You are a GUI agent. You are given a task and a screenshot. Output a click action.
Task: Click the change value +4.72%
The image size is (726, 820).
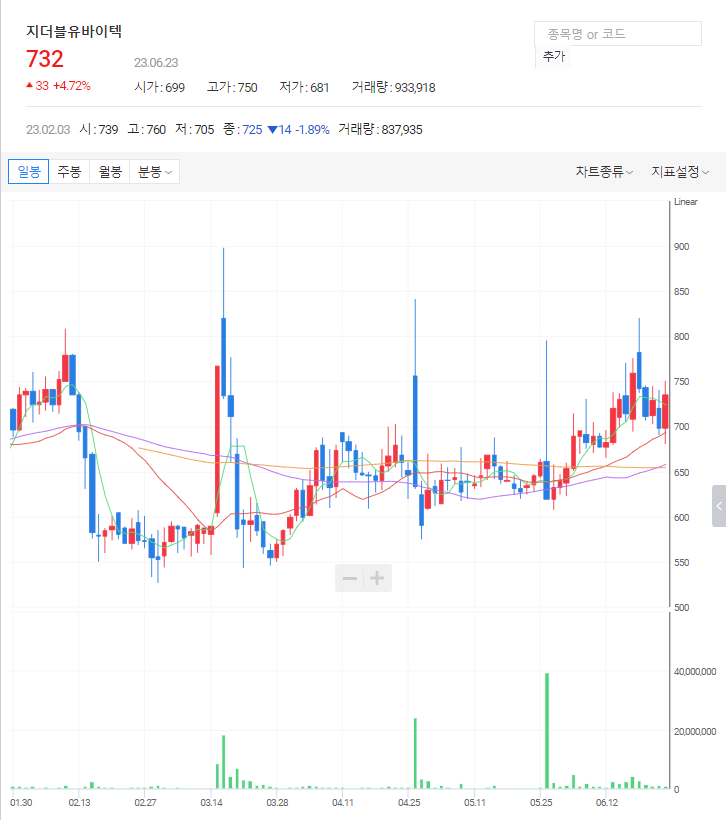tap(72, 86)
